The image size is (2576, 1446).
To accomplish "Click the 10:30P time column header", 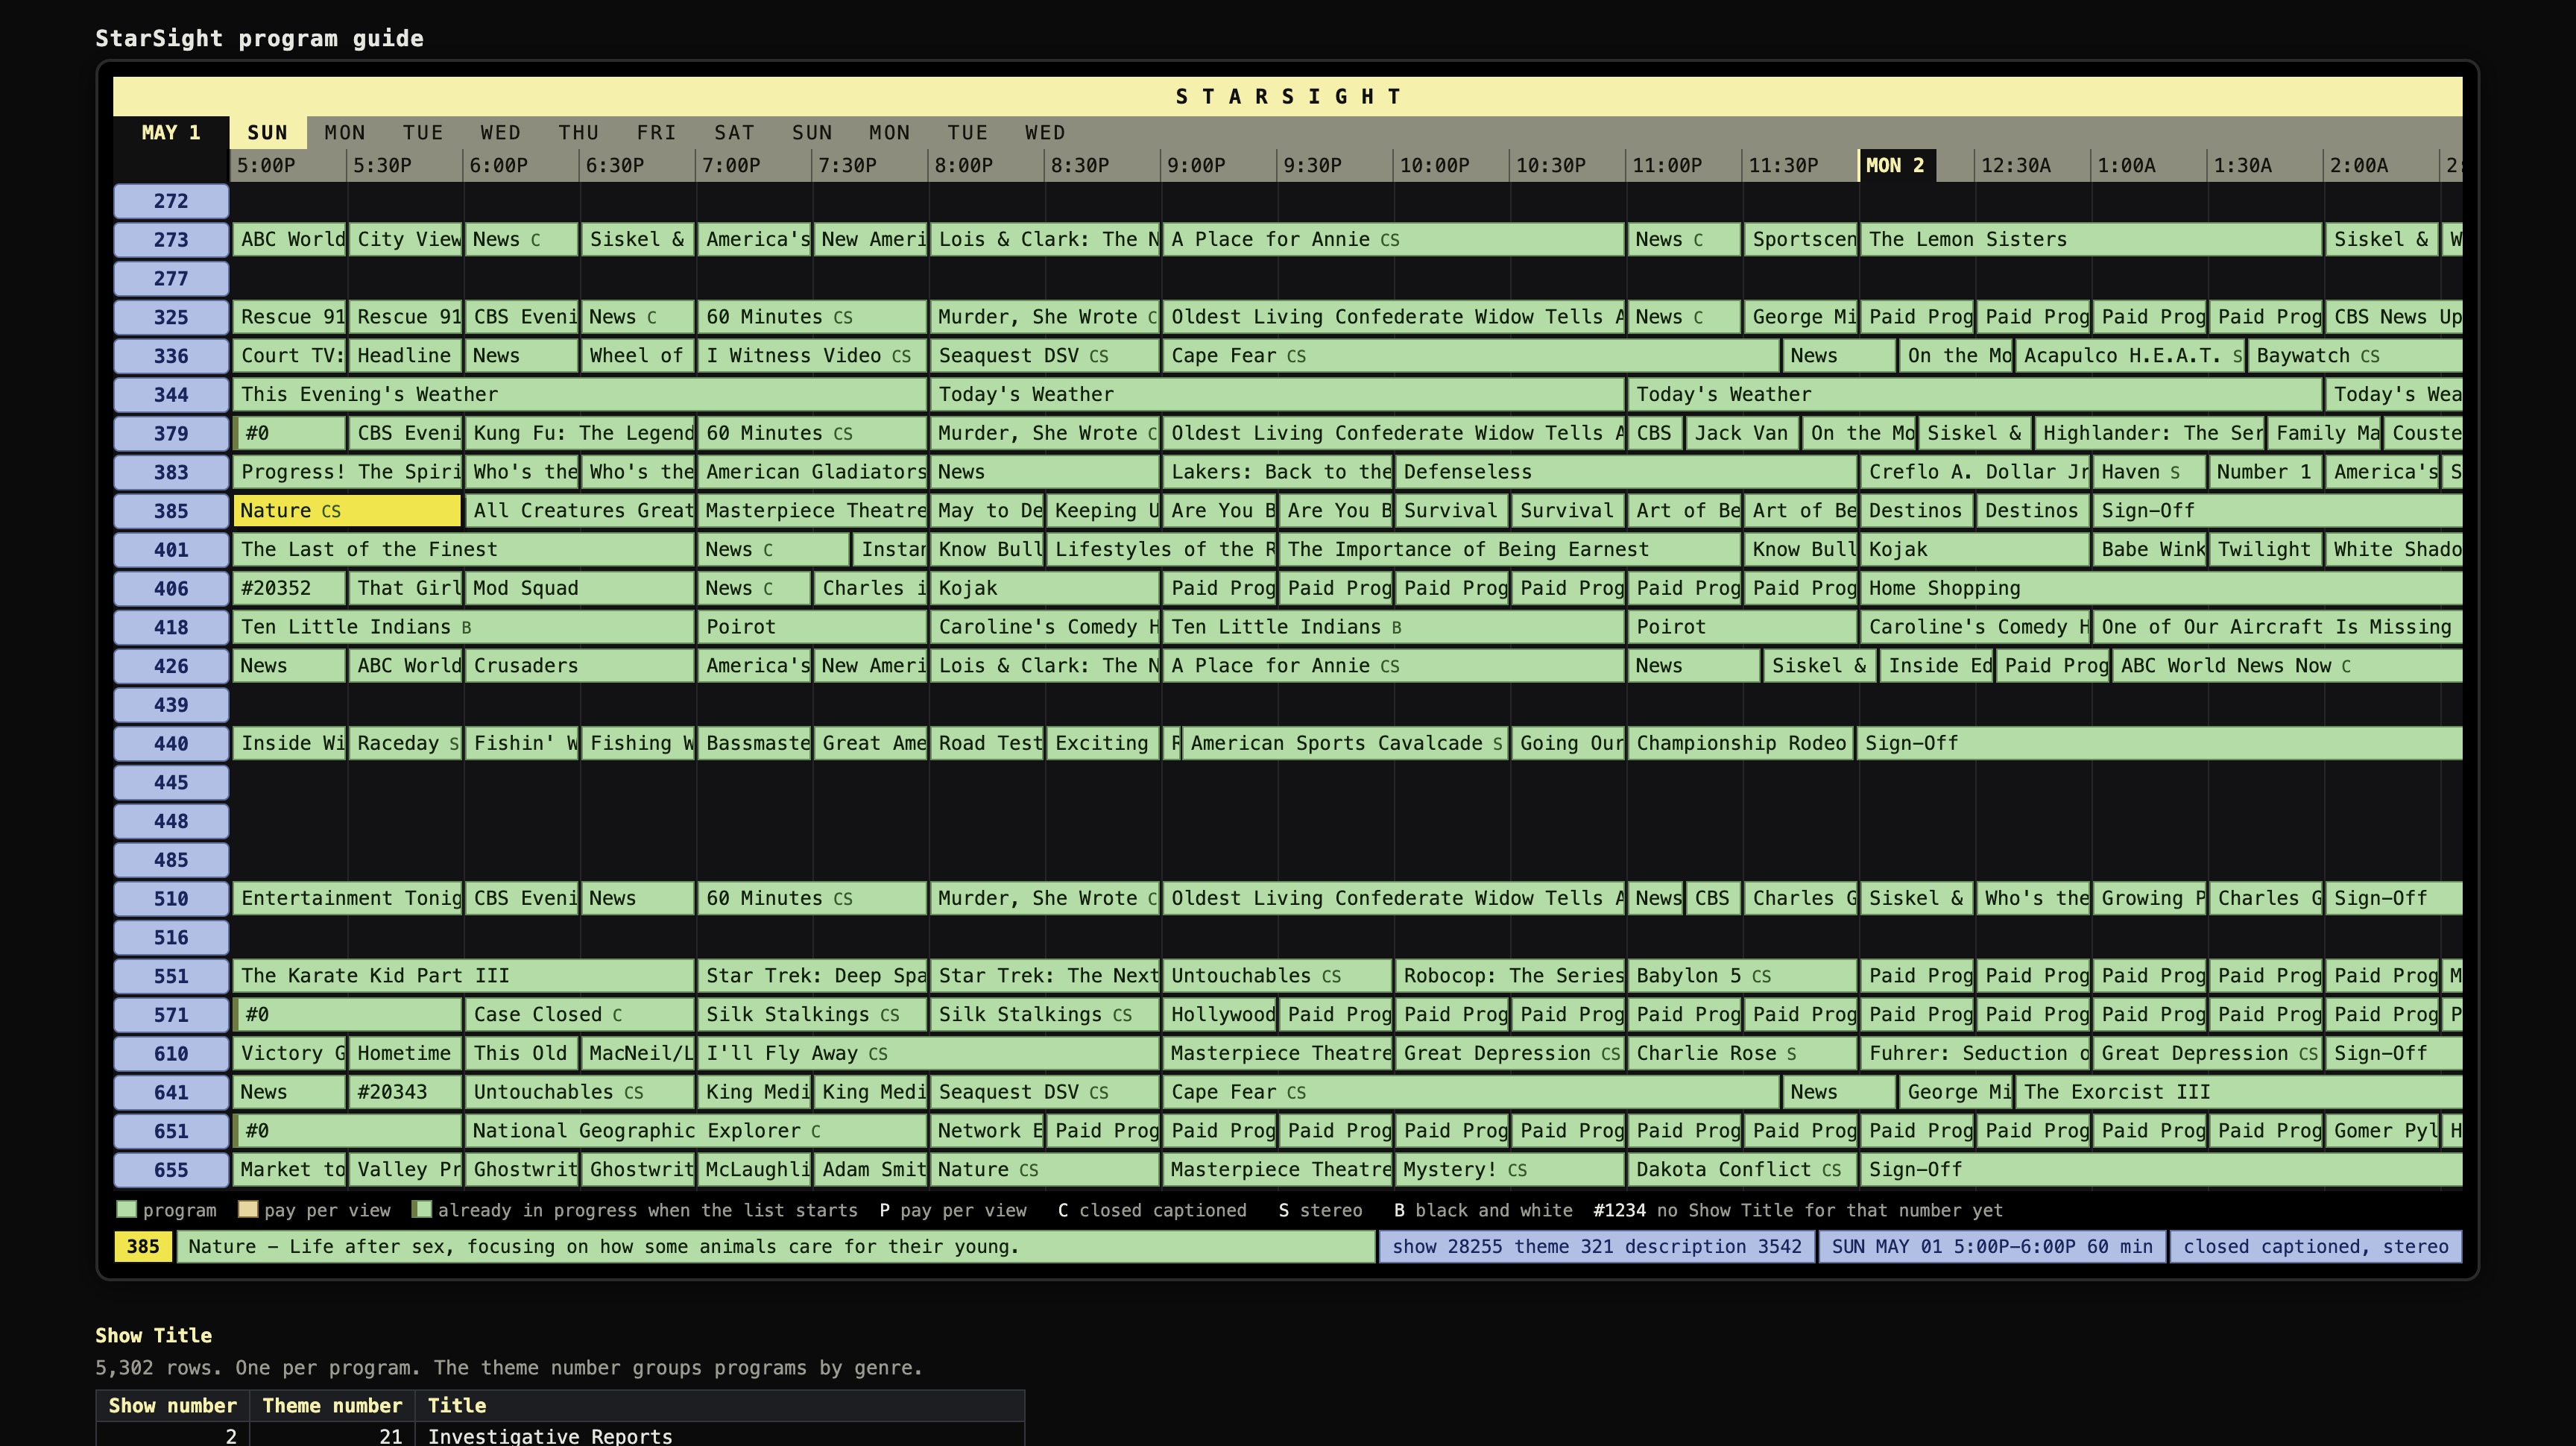I will [x=1567, y=165].
